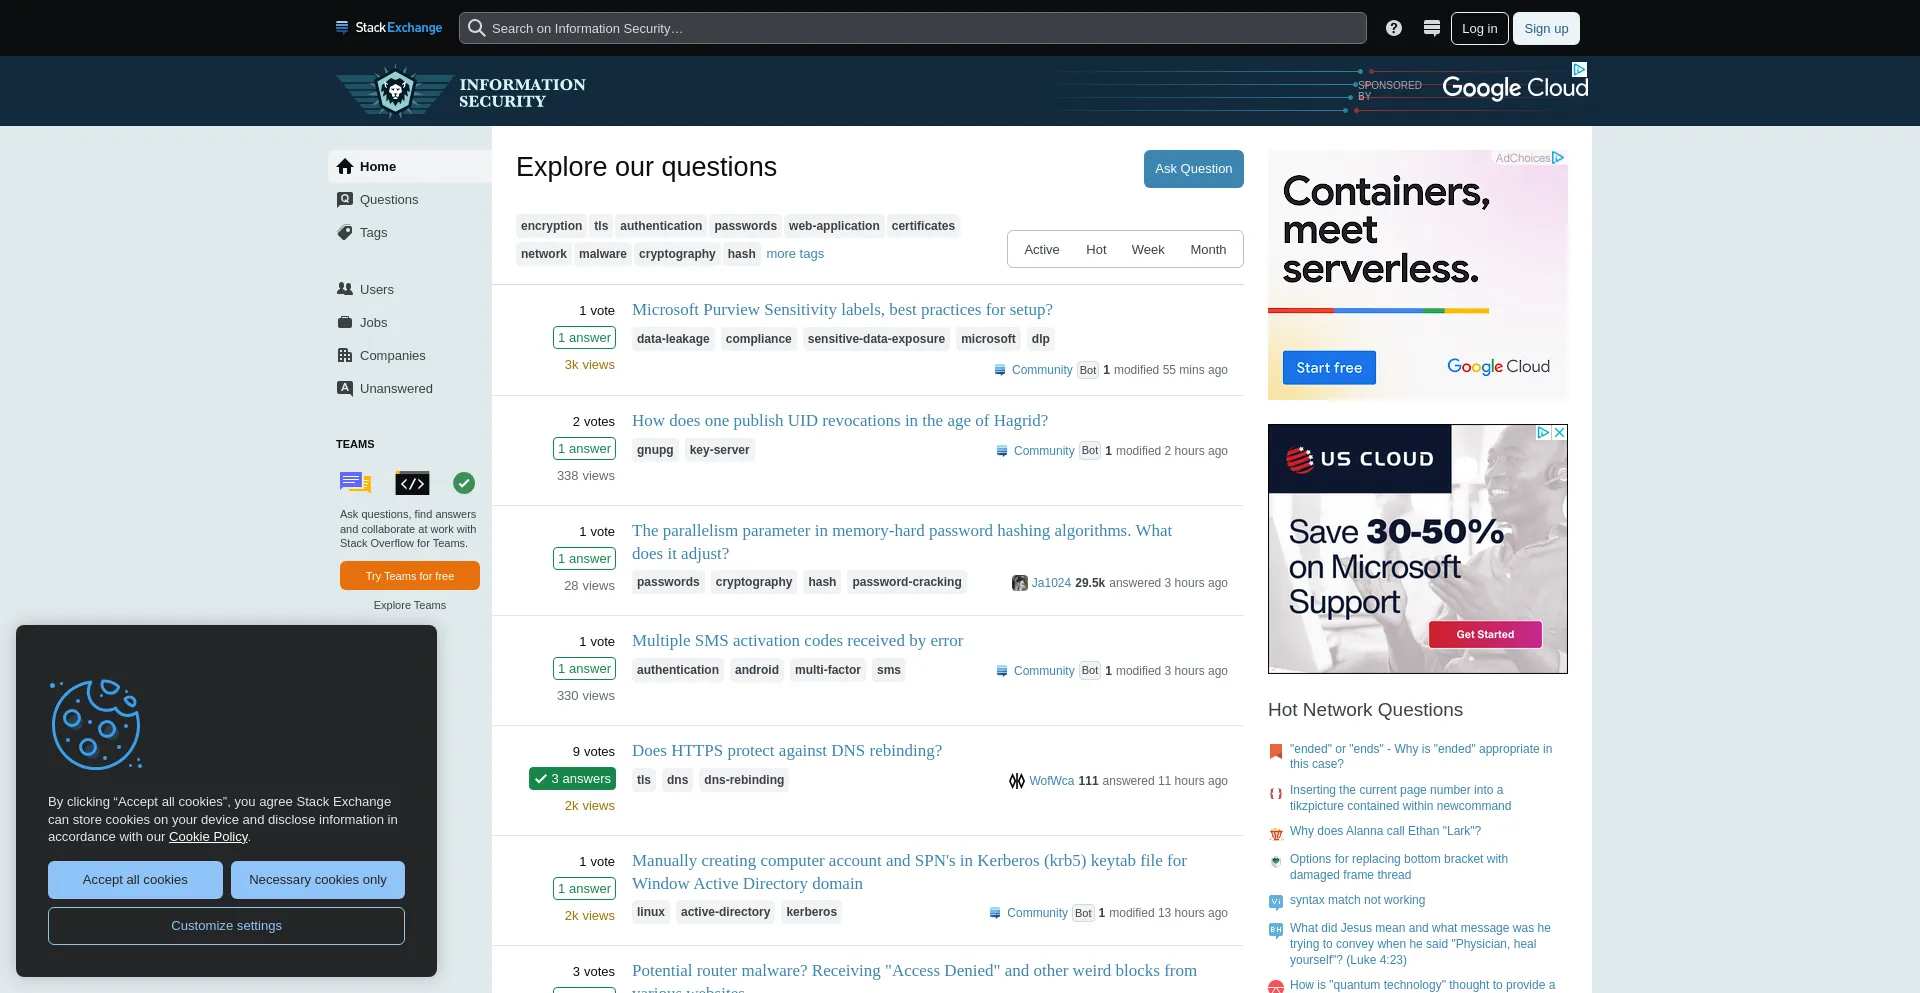
Task: Click the encryption tag
Action: click(551, 226)
